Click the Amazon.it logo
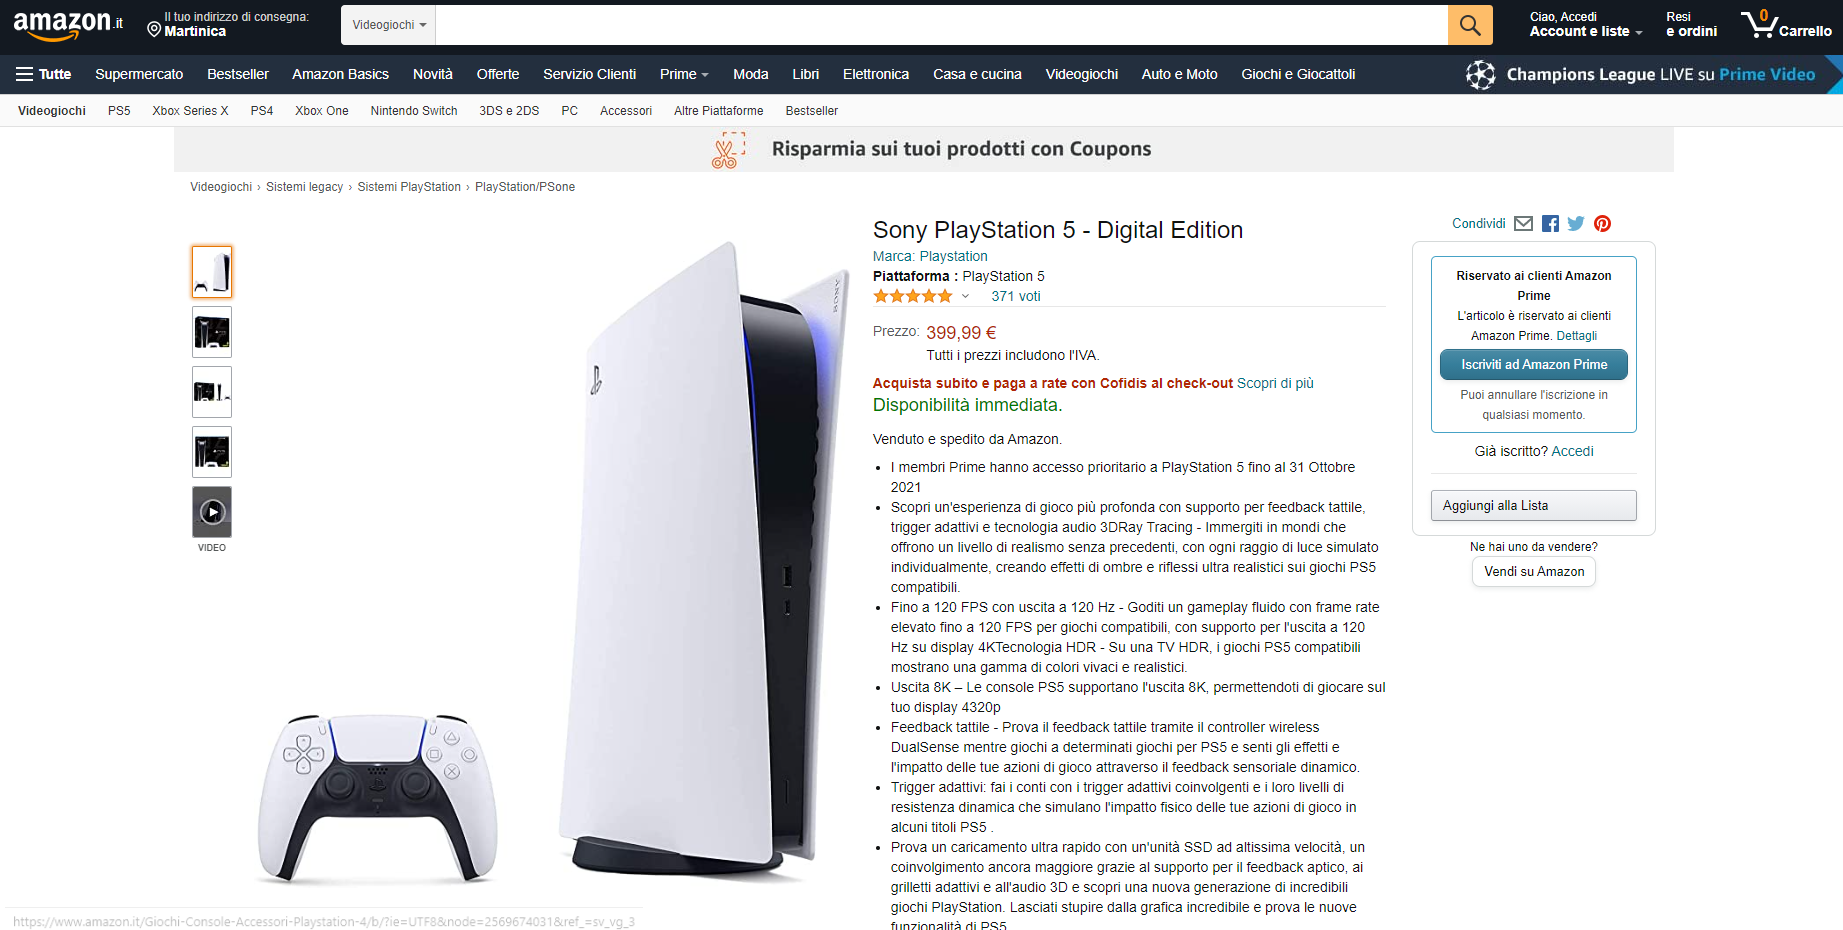The image size is (1843, 930). pyautogui.click(x=68, y=25)
